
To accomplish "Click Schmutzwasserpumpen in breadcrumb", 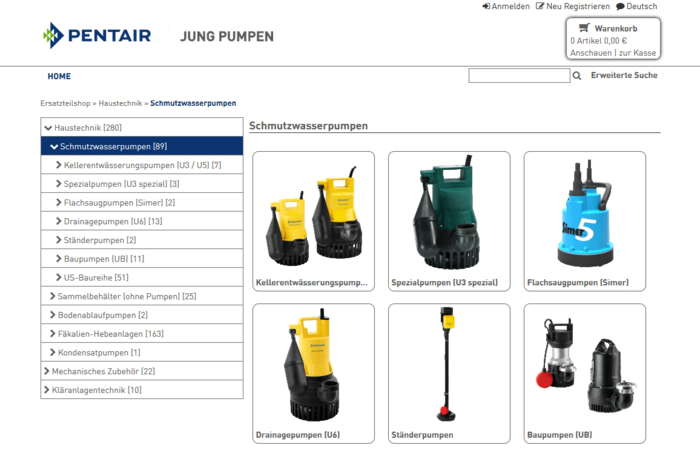I will (x=193, y=103).
